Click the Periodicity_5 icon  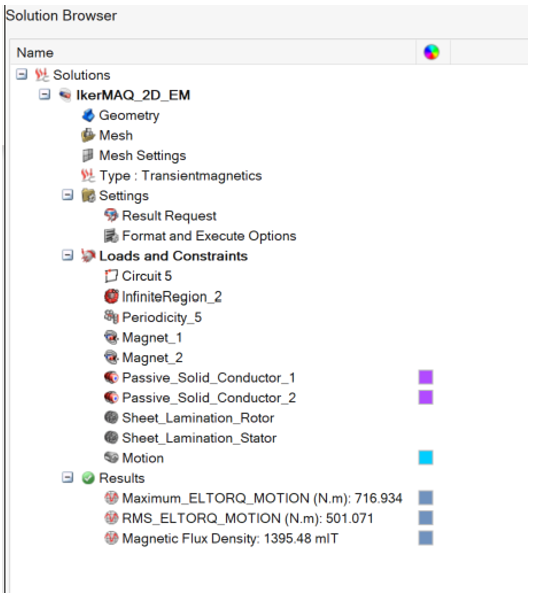point(111,317)
